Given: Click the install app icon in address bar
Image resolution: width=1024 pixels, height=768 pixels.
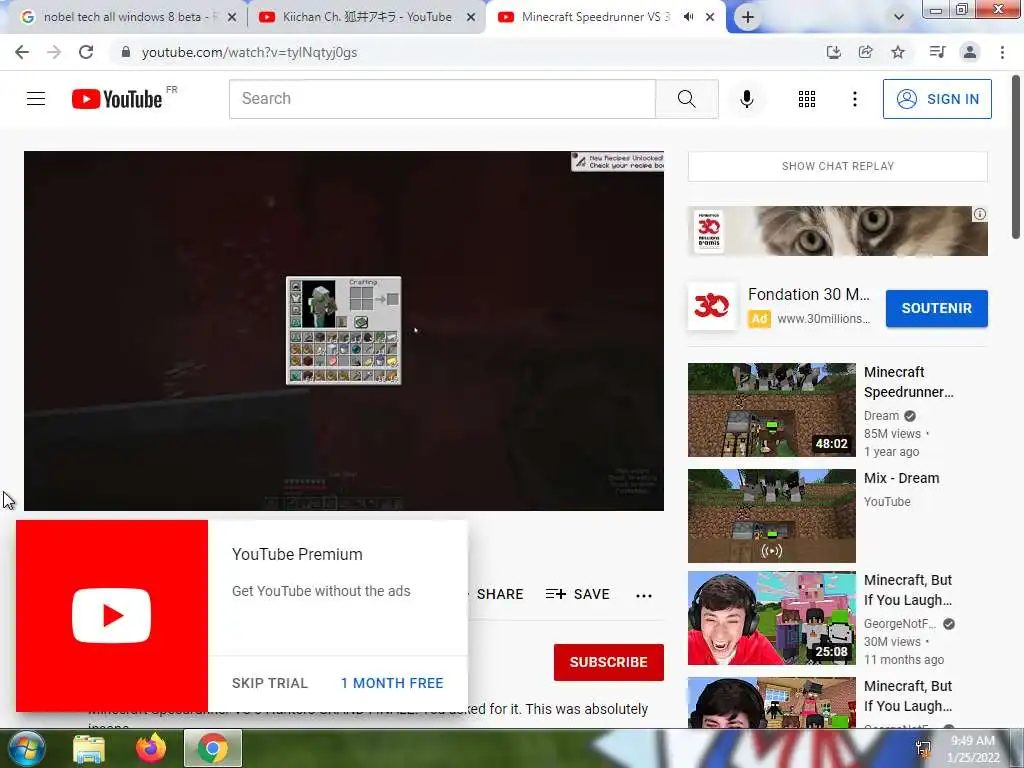Looking at the screenshot, I should [x=833, y=52].
